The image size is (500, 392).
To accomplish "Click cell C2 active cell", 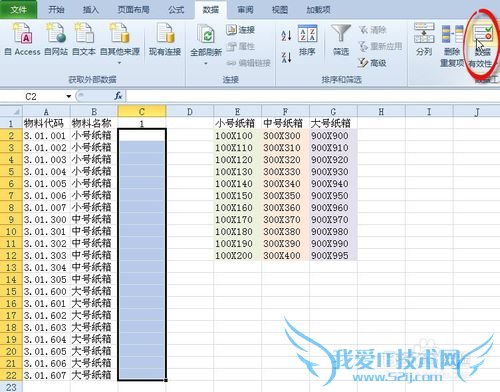I will pyautogui.click(x=142, y=135).
